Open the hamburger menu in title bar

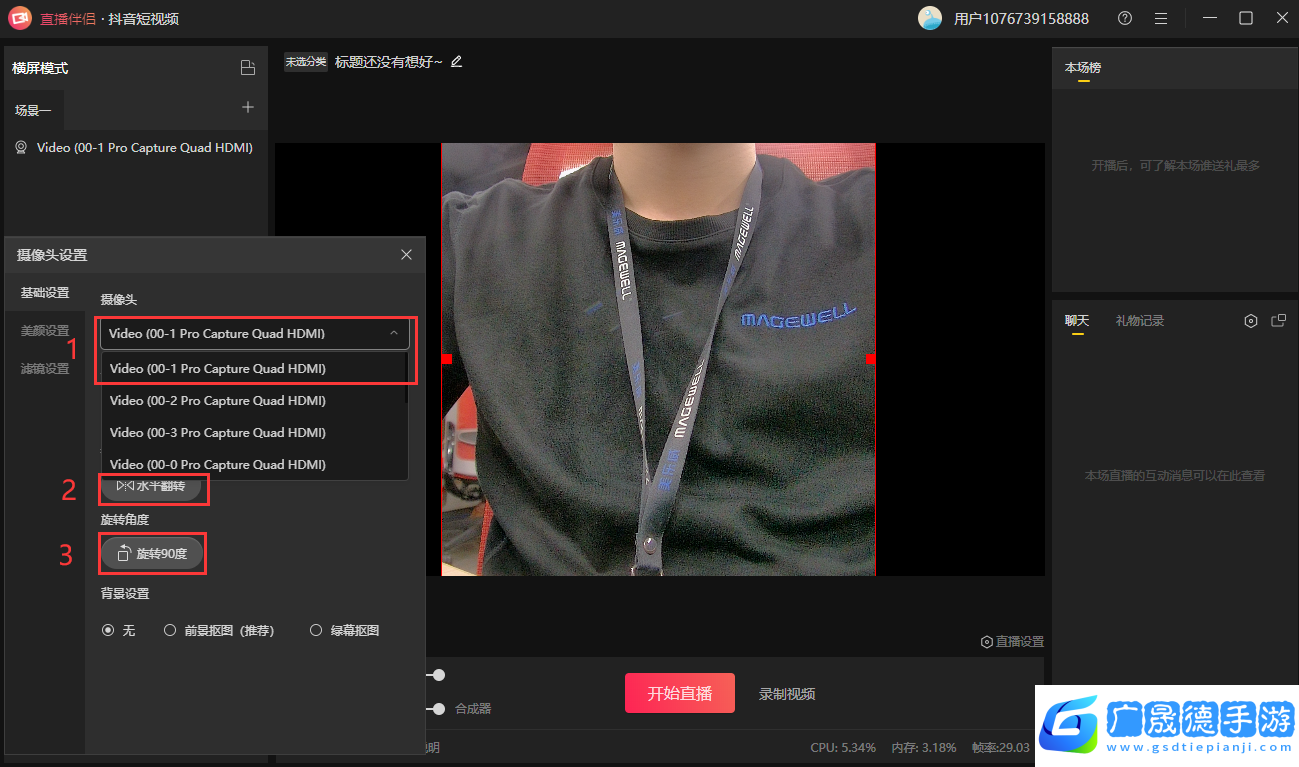pos(1160,18)
